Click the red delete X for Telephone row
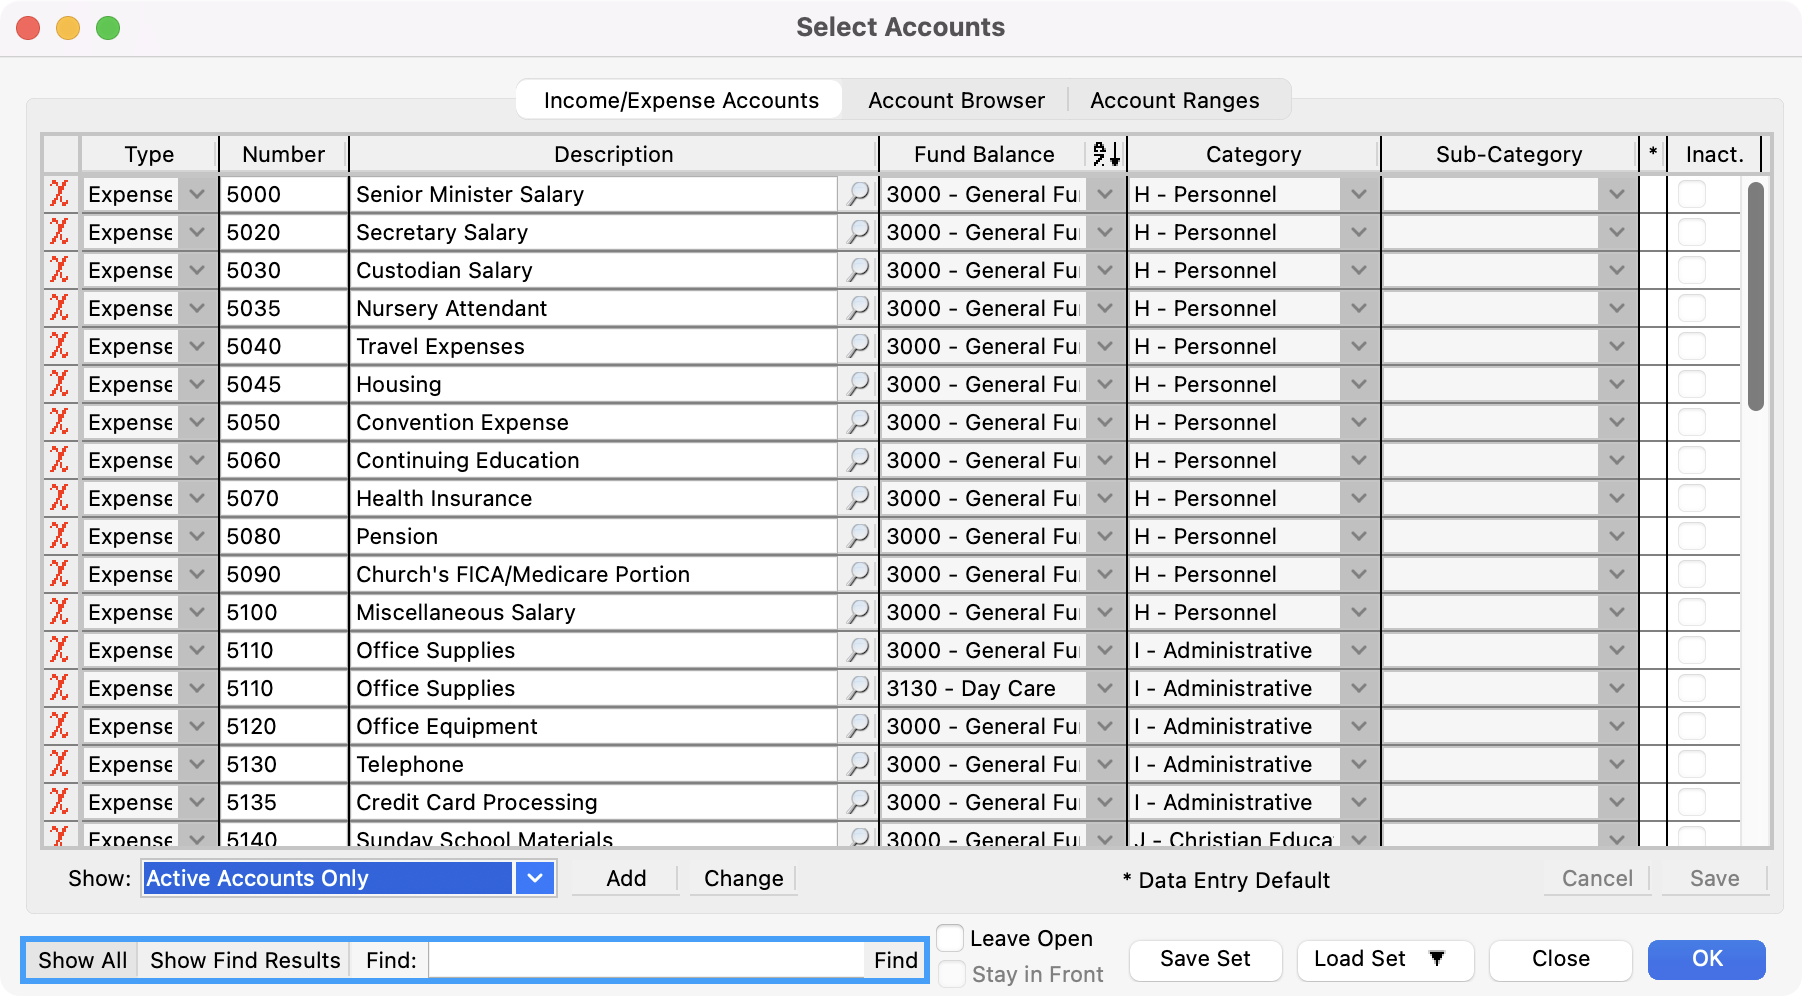This screenshot has width=1802, height=996. coord(60,764)
